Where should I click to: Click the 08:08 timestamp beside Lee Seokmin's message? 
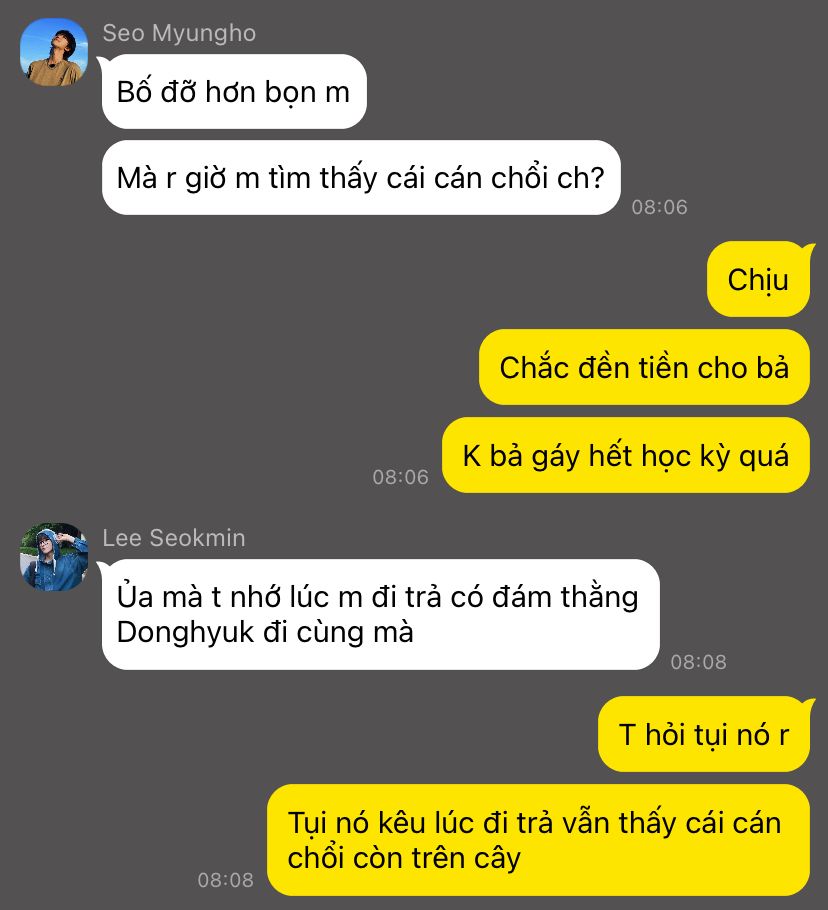pos(699,662)
